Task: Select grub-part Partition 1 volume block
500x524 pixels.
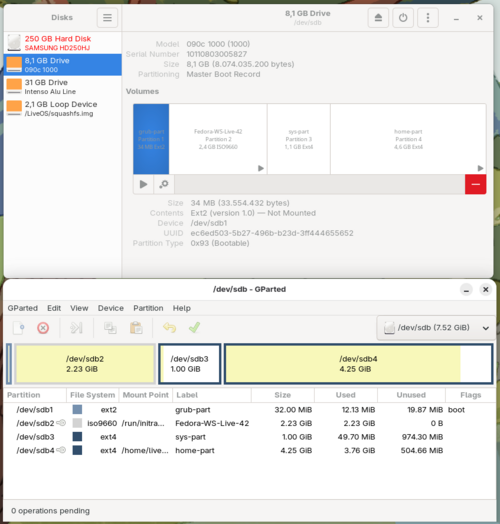Action: pyautogui.click(x=151, y=139)
